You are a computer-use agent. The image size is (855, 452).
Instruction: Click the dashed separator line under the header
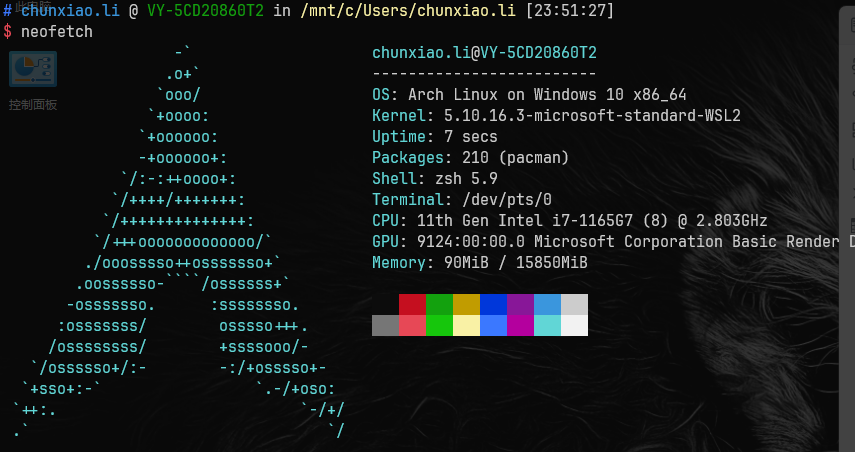[484, 74]
